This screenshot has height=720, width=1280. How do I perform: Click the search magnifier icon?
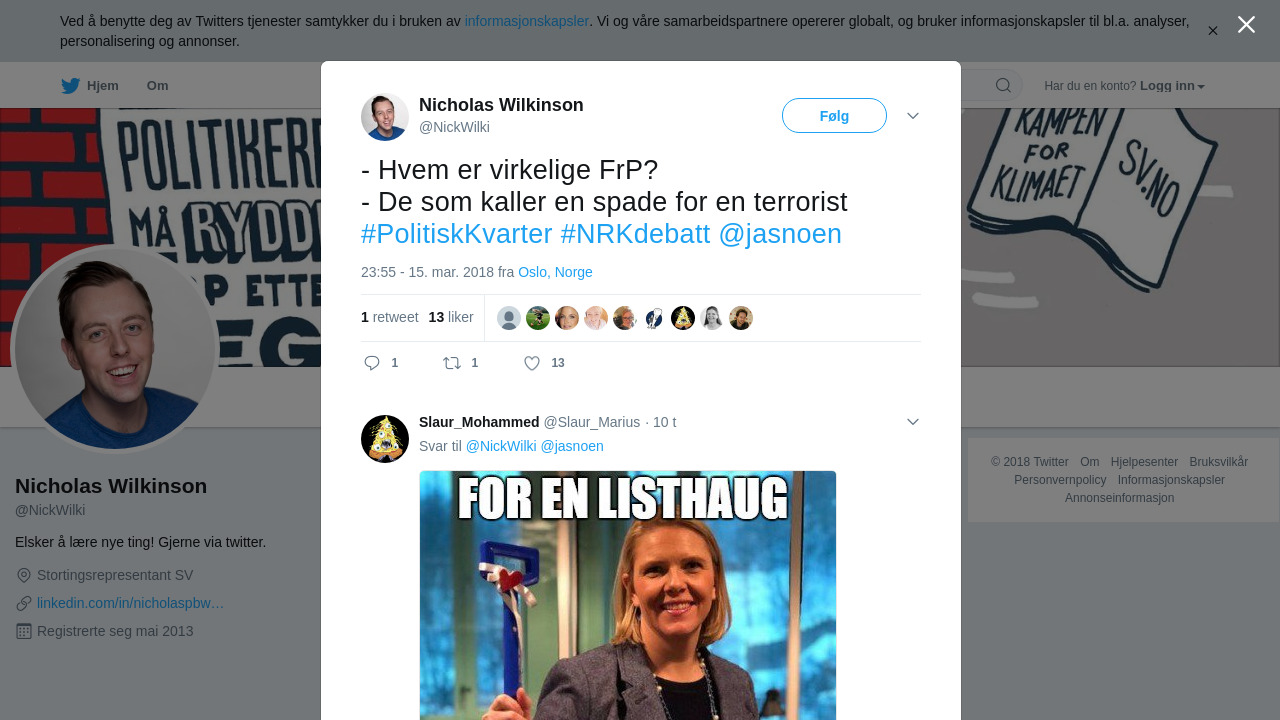tap(1003, 85)
